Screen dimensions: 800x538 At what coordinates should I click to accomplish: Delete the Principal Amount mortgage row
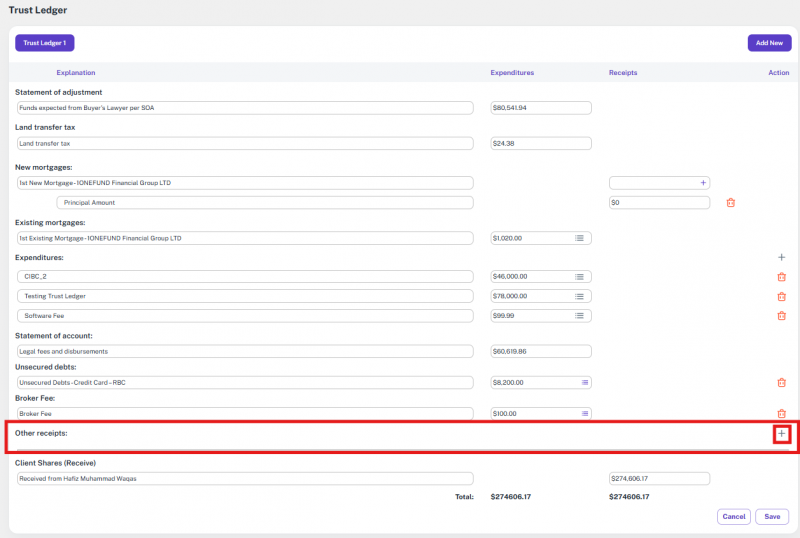click(730, 203)
